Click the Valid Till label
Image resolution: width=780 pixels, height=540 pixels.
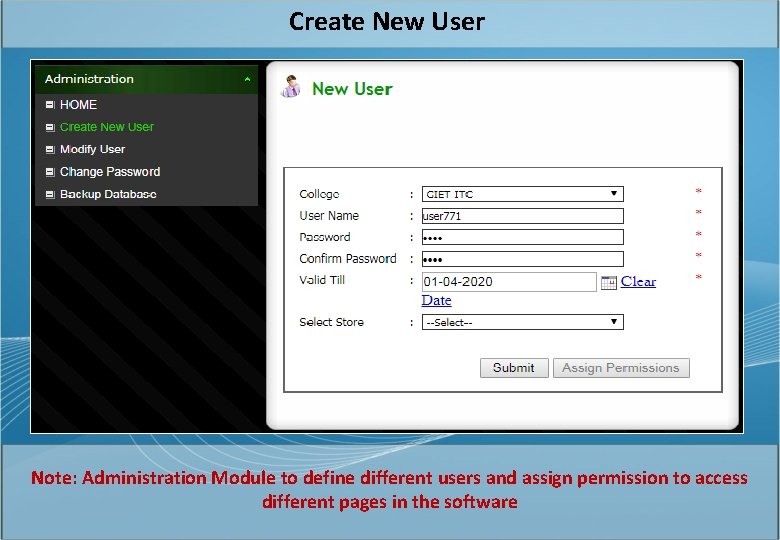322,280
